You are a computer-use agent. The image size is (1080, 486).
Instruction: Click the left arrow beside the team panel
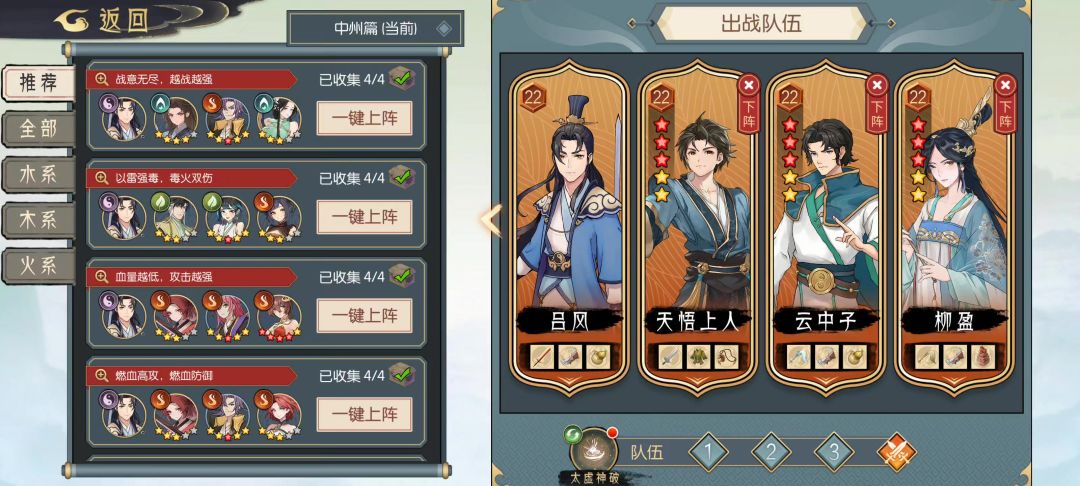490,220
